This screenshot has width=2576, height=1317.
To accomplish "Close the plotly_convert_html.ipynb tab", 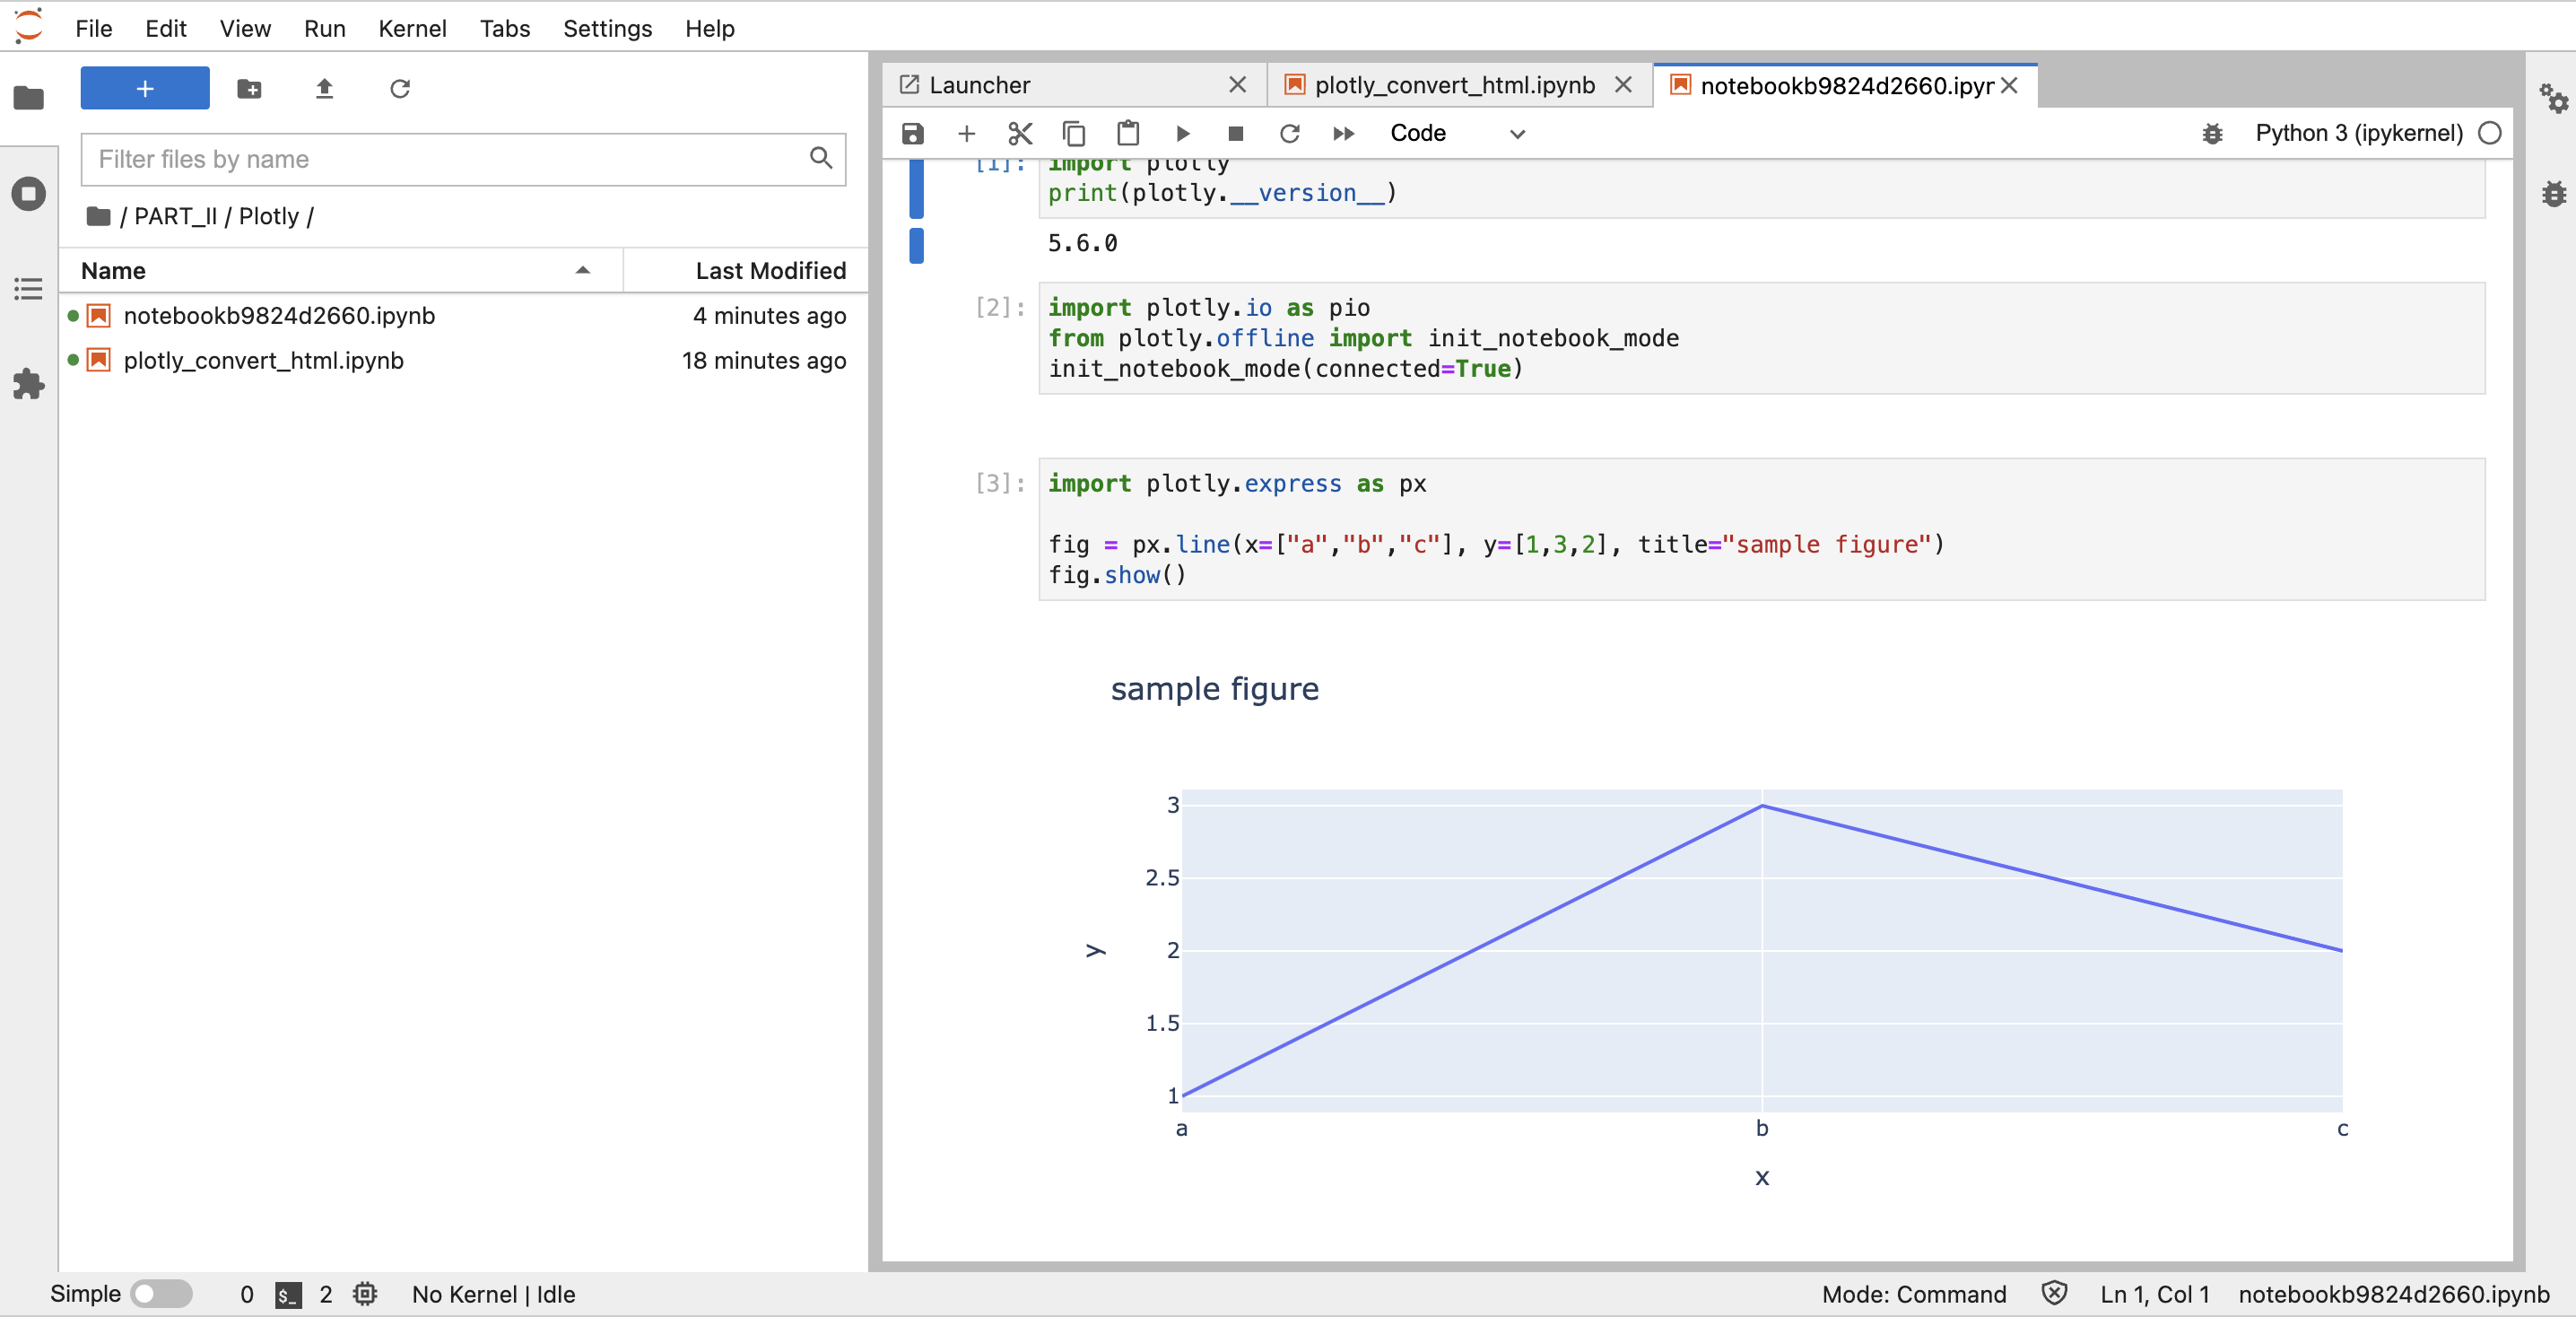I will pos(1623,85).
